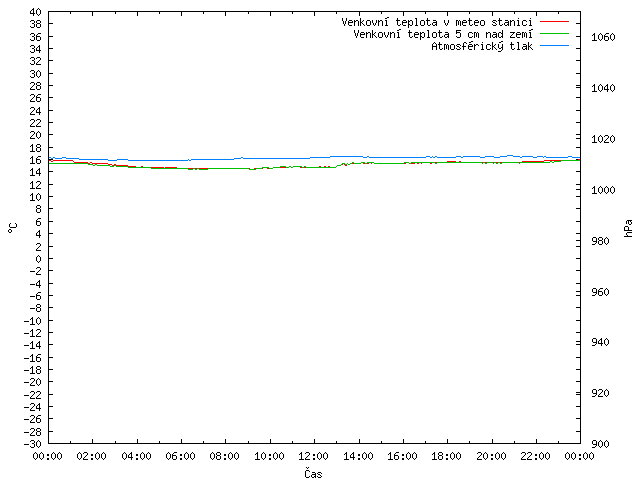Click the 22:00 time axis label
The width and height of the screenshot is (640, 480).
coord(536,456)
